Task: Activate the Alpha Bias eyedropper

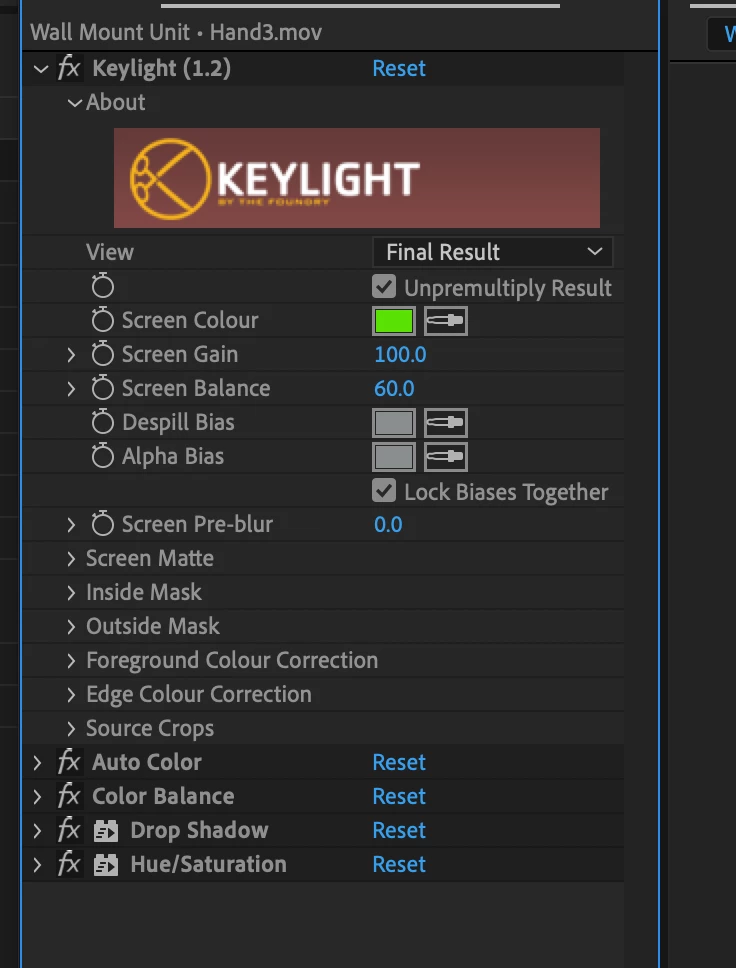Action: [446, 457]
